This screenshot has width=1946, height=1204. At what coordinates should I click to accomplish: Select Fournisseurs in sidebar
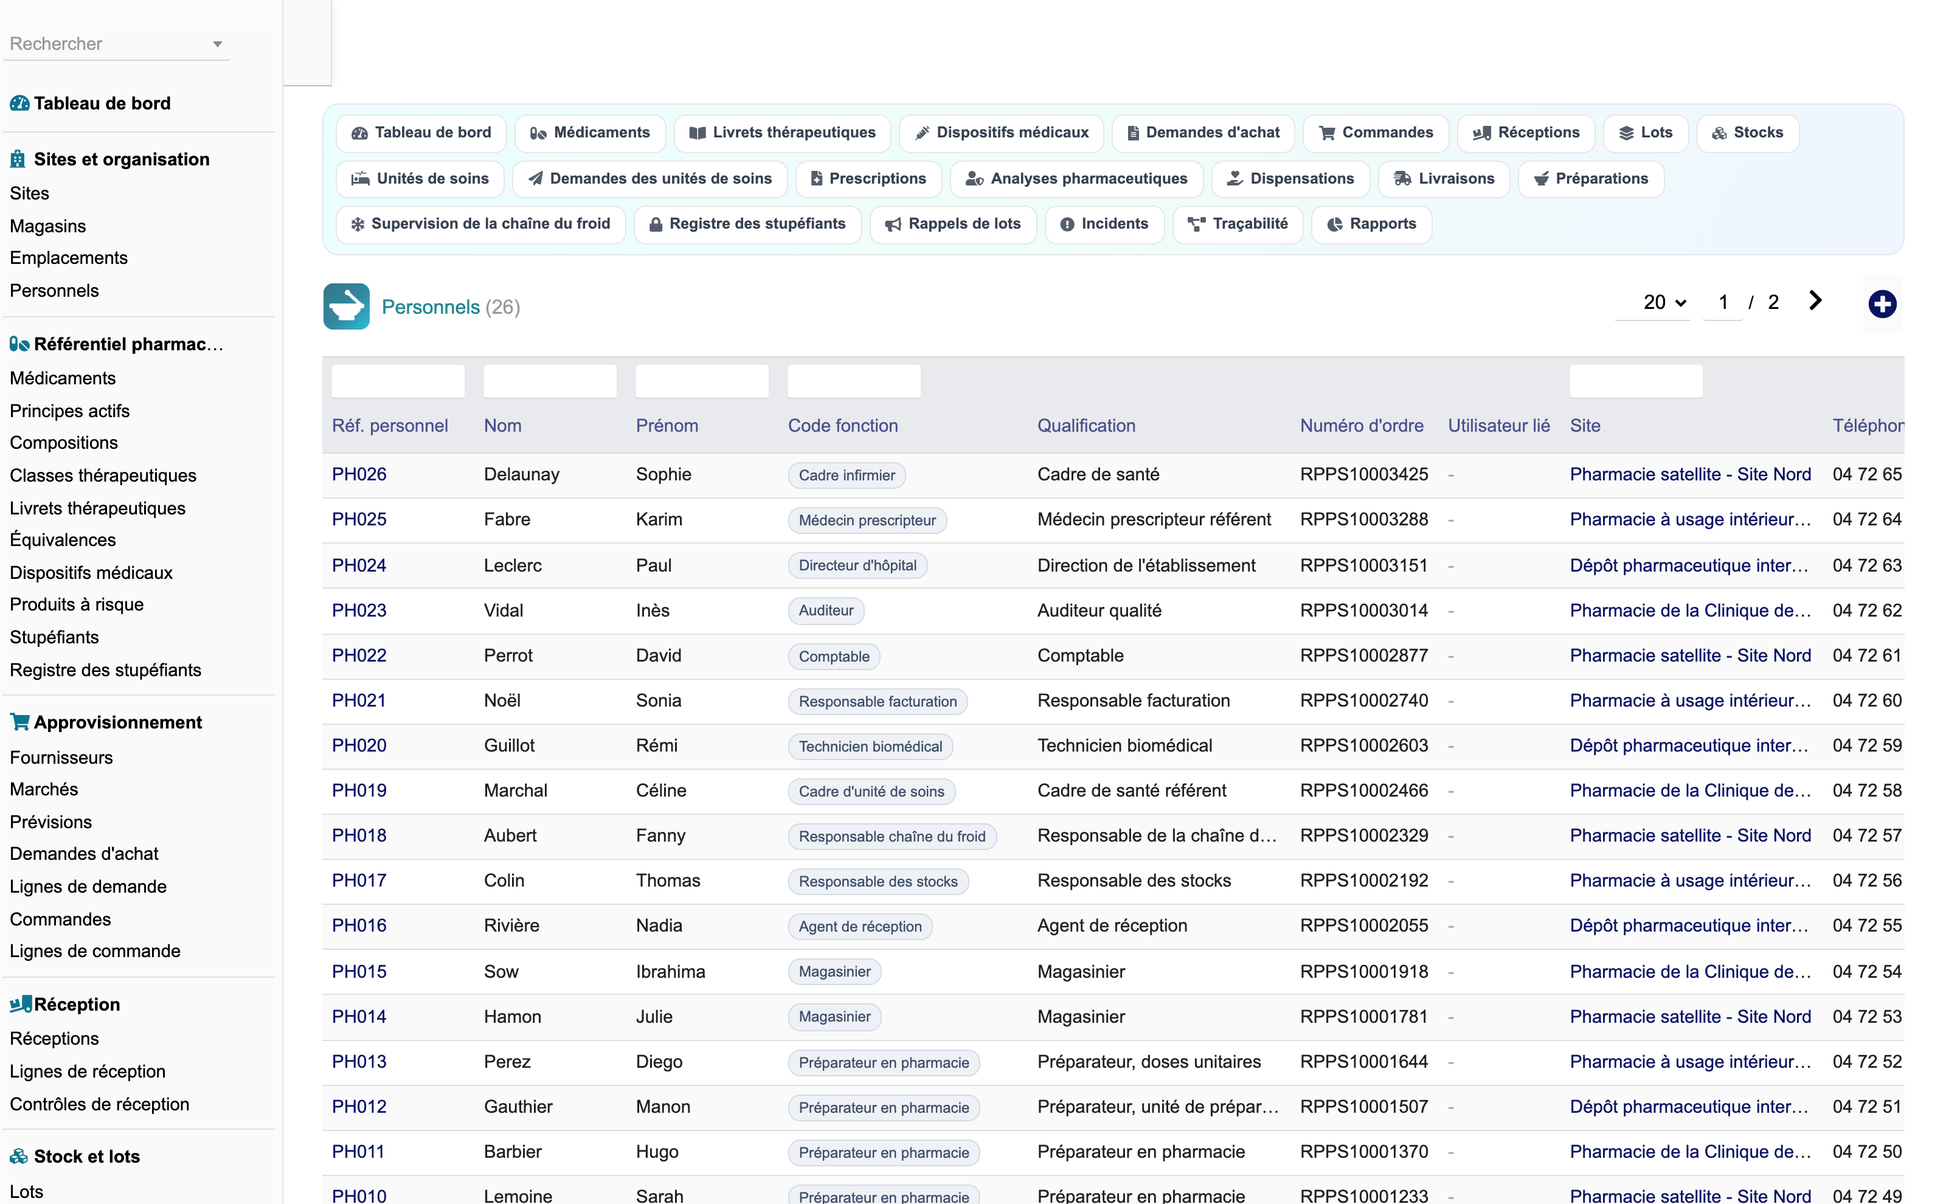point(61,758)
